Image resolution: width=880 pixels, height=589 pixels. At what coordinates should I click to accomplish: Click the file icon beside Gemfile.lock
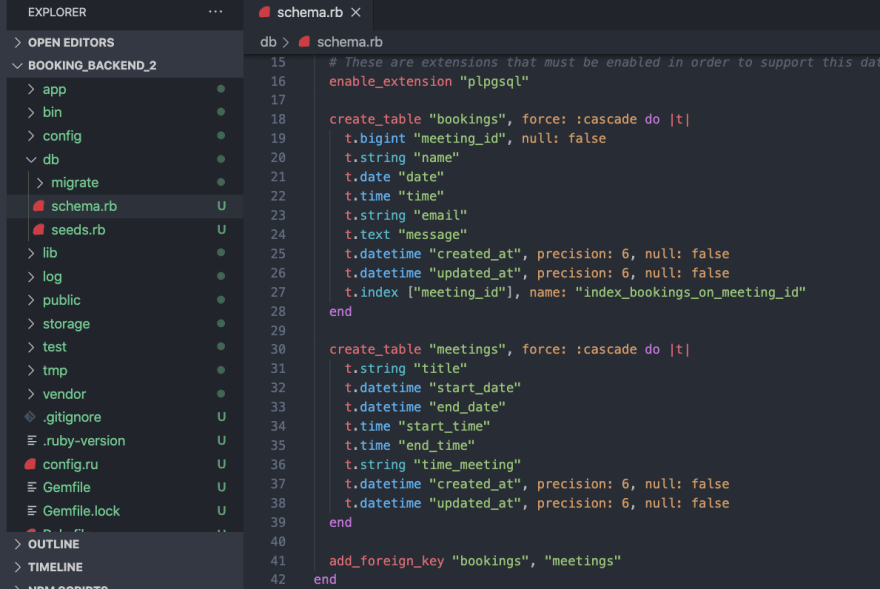pos(31,511)
